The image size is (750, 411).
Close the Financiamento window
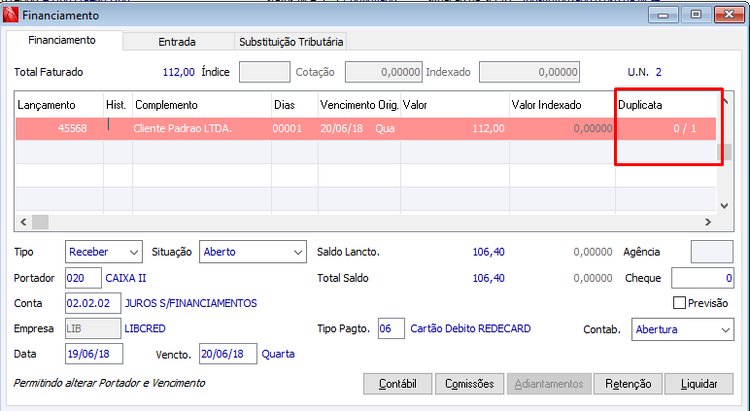click(x=729, y=15)
